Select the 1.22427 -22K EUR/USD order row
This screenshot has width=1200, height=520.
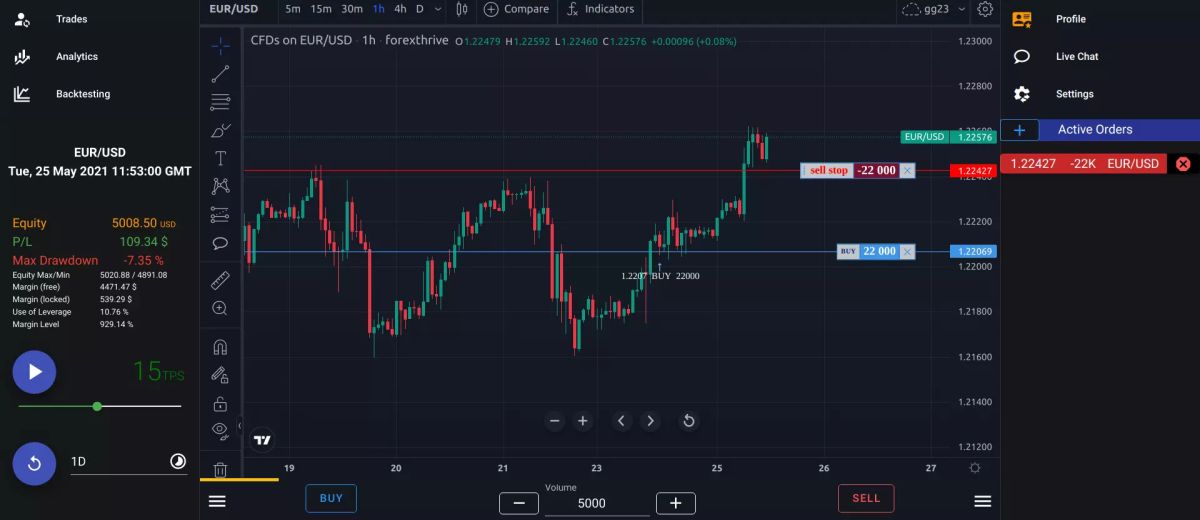point(1084,164)
